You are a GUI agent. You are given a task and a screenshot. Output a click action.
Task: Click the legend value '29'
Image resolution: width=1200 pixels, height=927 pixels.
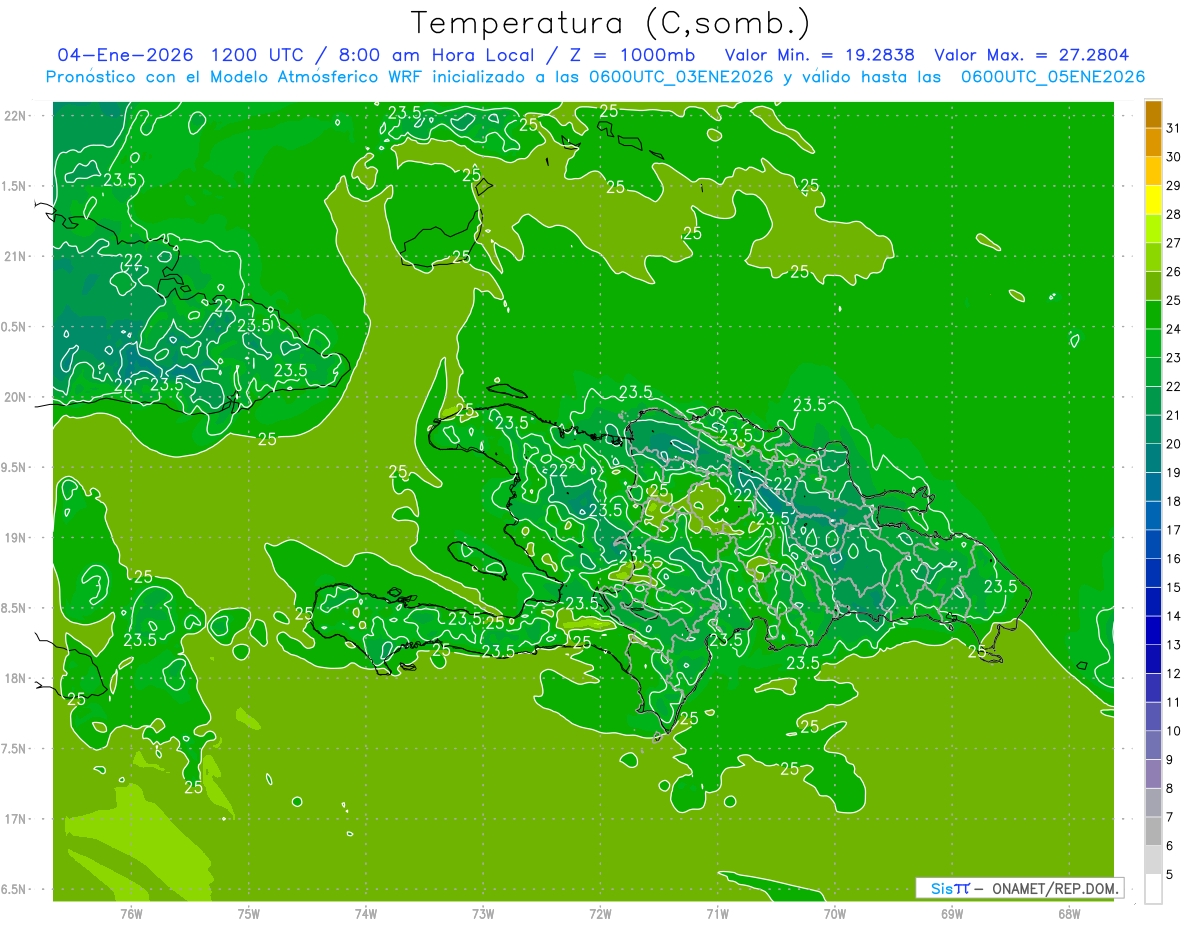pos(1174,185)
